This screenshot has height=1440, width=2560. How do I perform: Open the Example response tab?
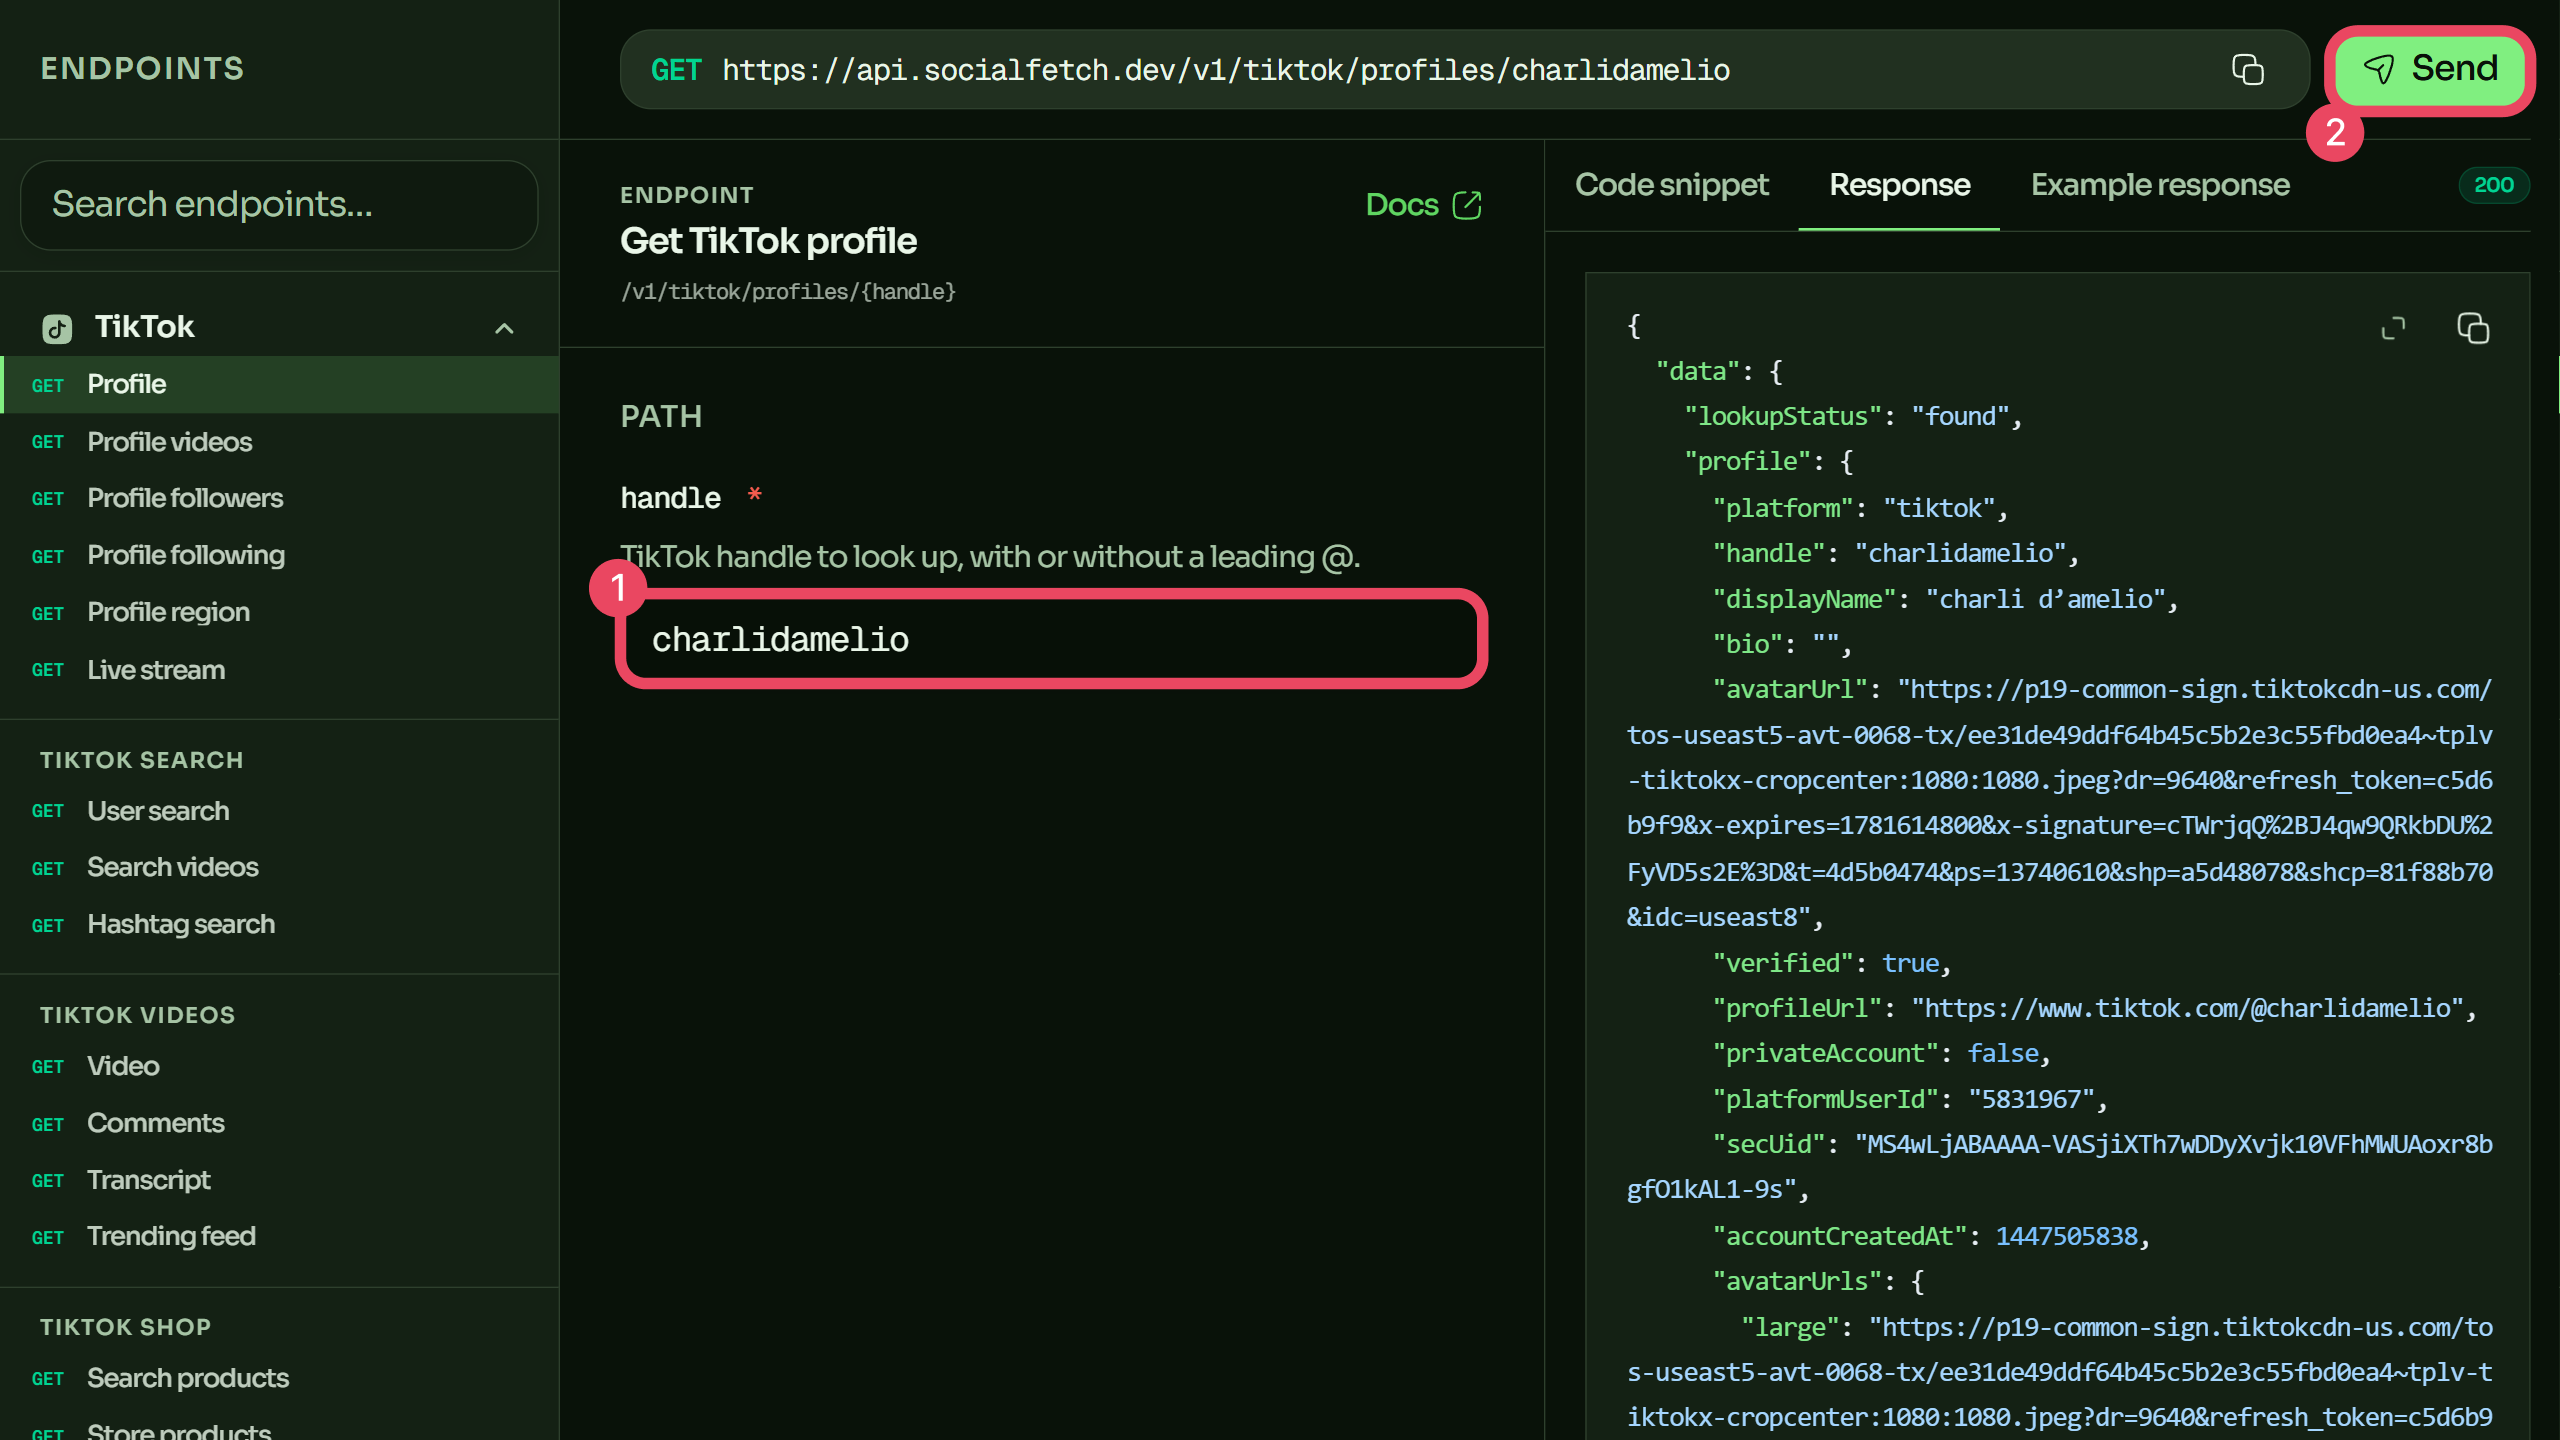coord(2160,185)
